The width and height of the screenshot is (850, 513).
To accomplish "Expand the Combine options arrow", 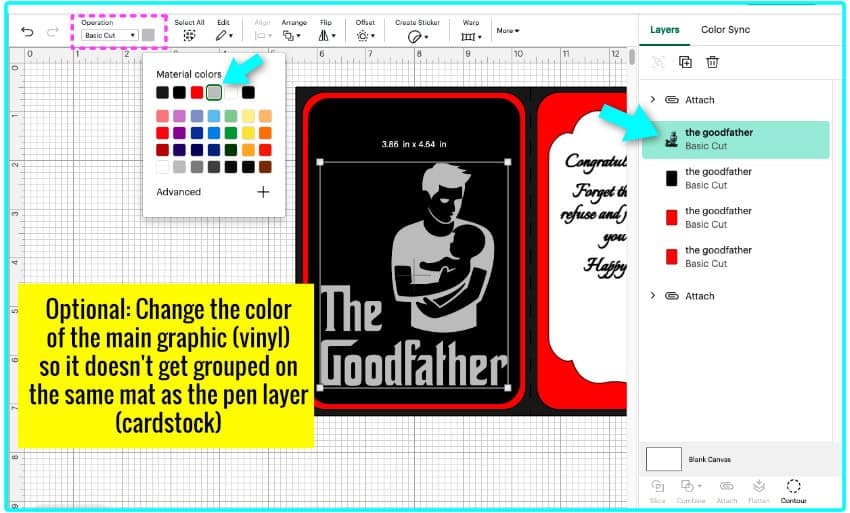I will (x=700, y=486).
